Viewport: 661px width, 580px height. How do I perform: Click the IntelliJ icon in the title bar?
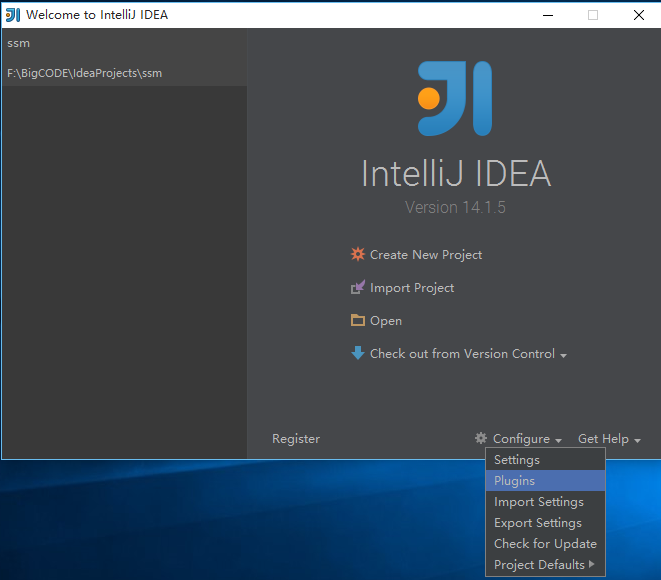tap(13, 15)
